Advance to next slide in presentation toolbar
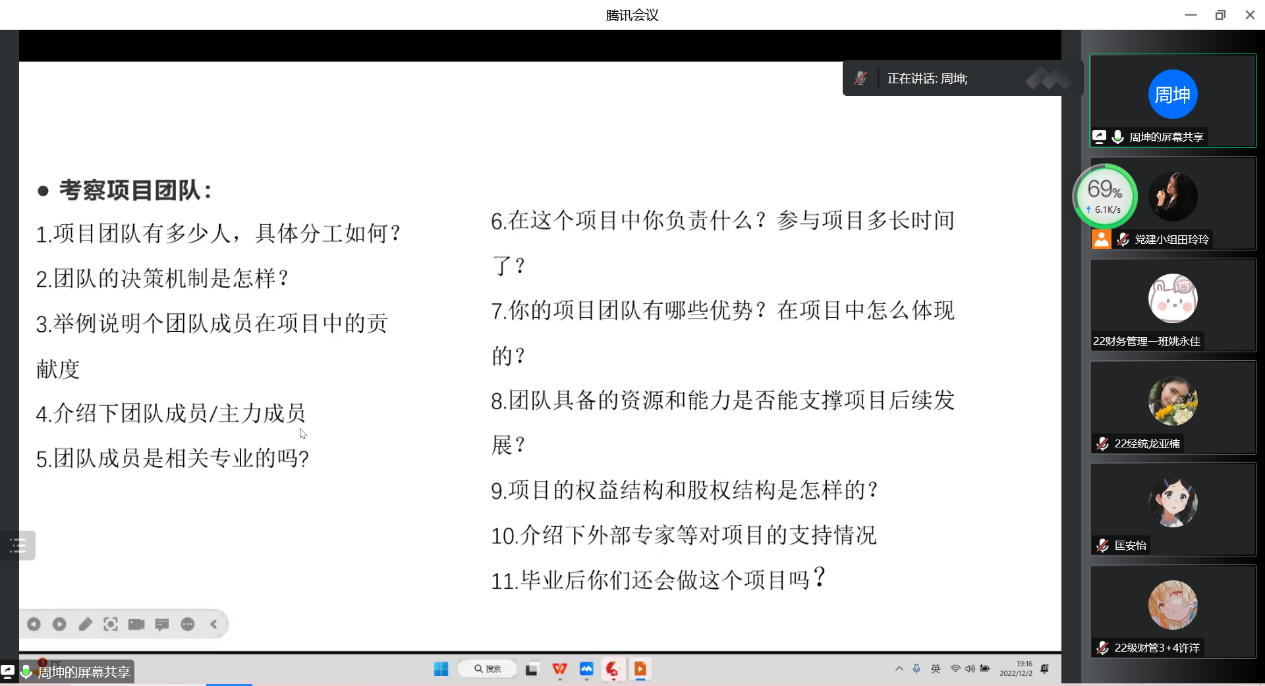Screen dimensions: 1265x686 [x=60, y=624]
